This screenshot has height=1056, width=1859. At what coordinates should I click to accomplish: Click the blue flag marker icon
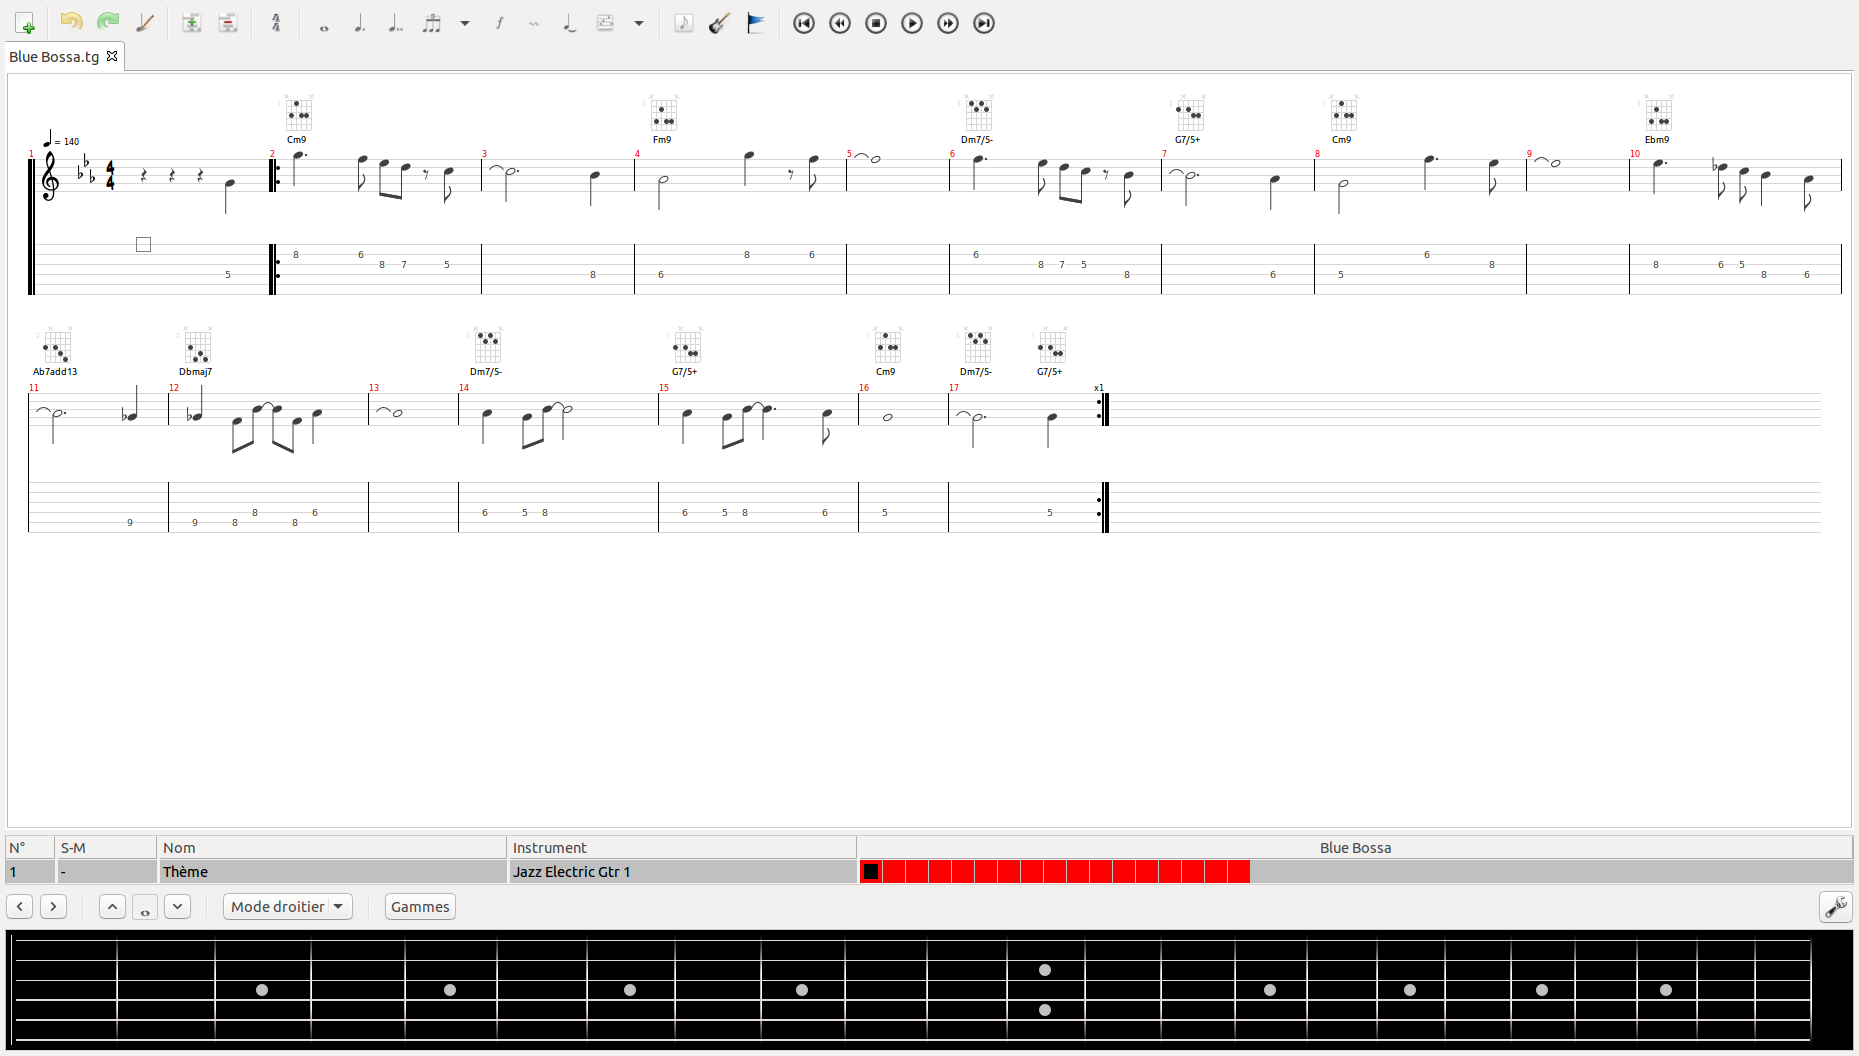pyautogui.click(x=756, y=23)
